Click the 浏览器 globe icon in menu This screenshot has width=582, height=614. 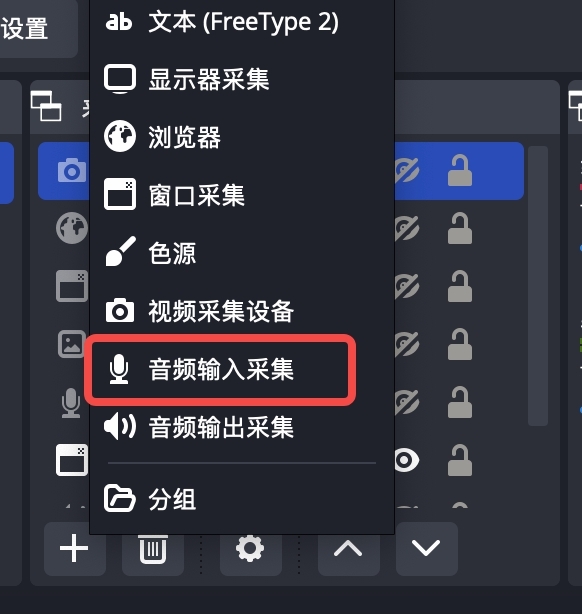(x=120, y=136)
